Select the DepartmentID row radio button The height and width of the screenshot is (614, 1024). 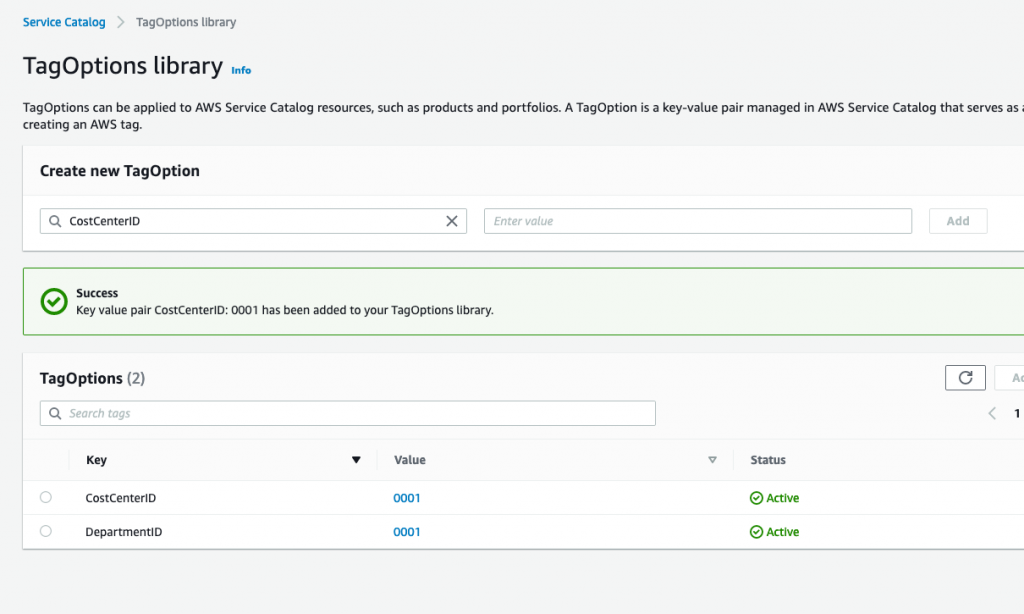44,531
